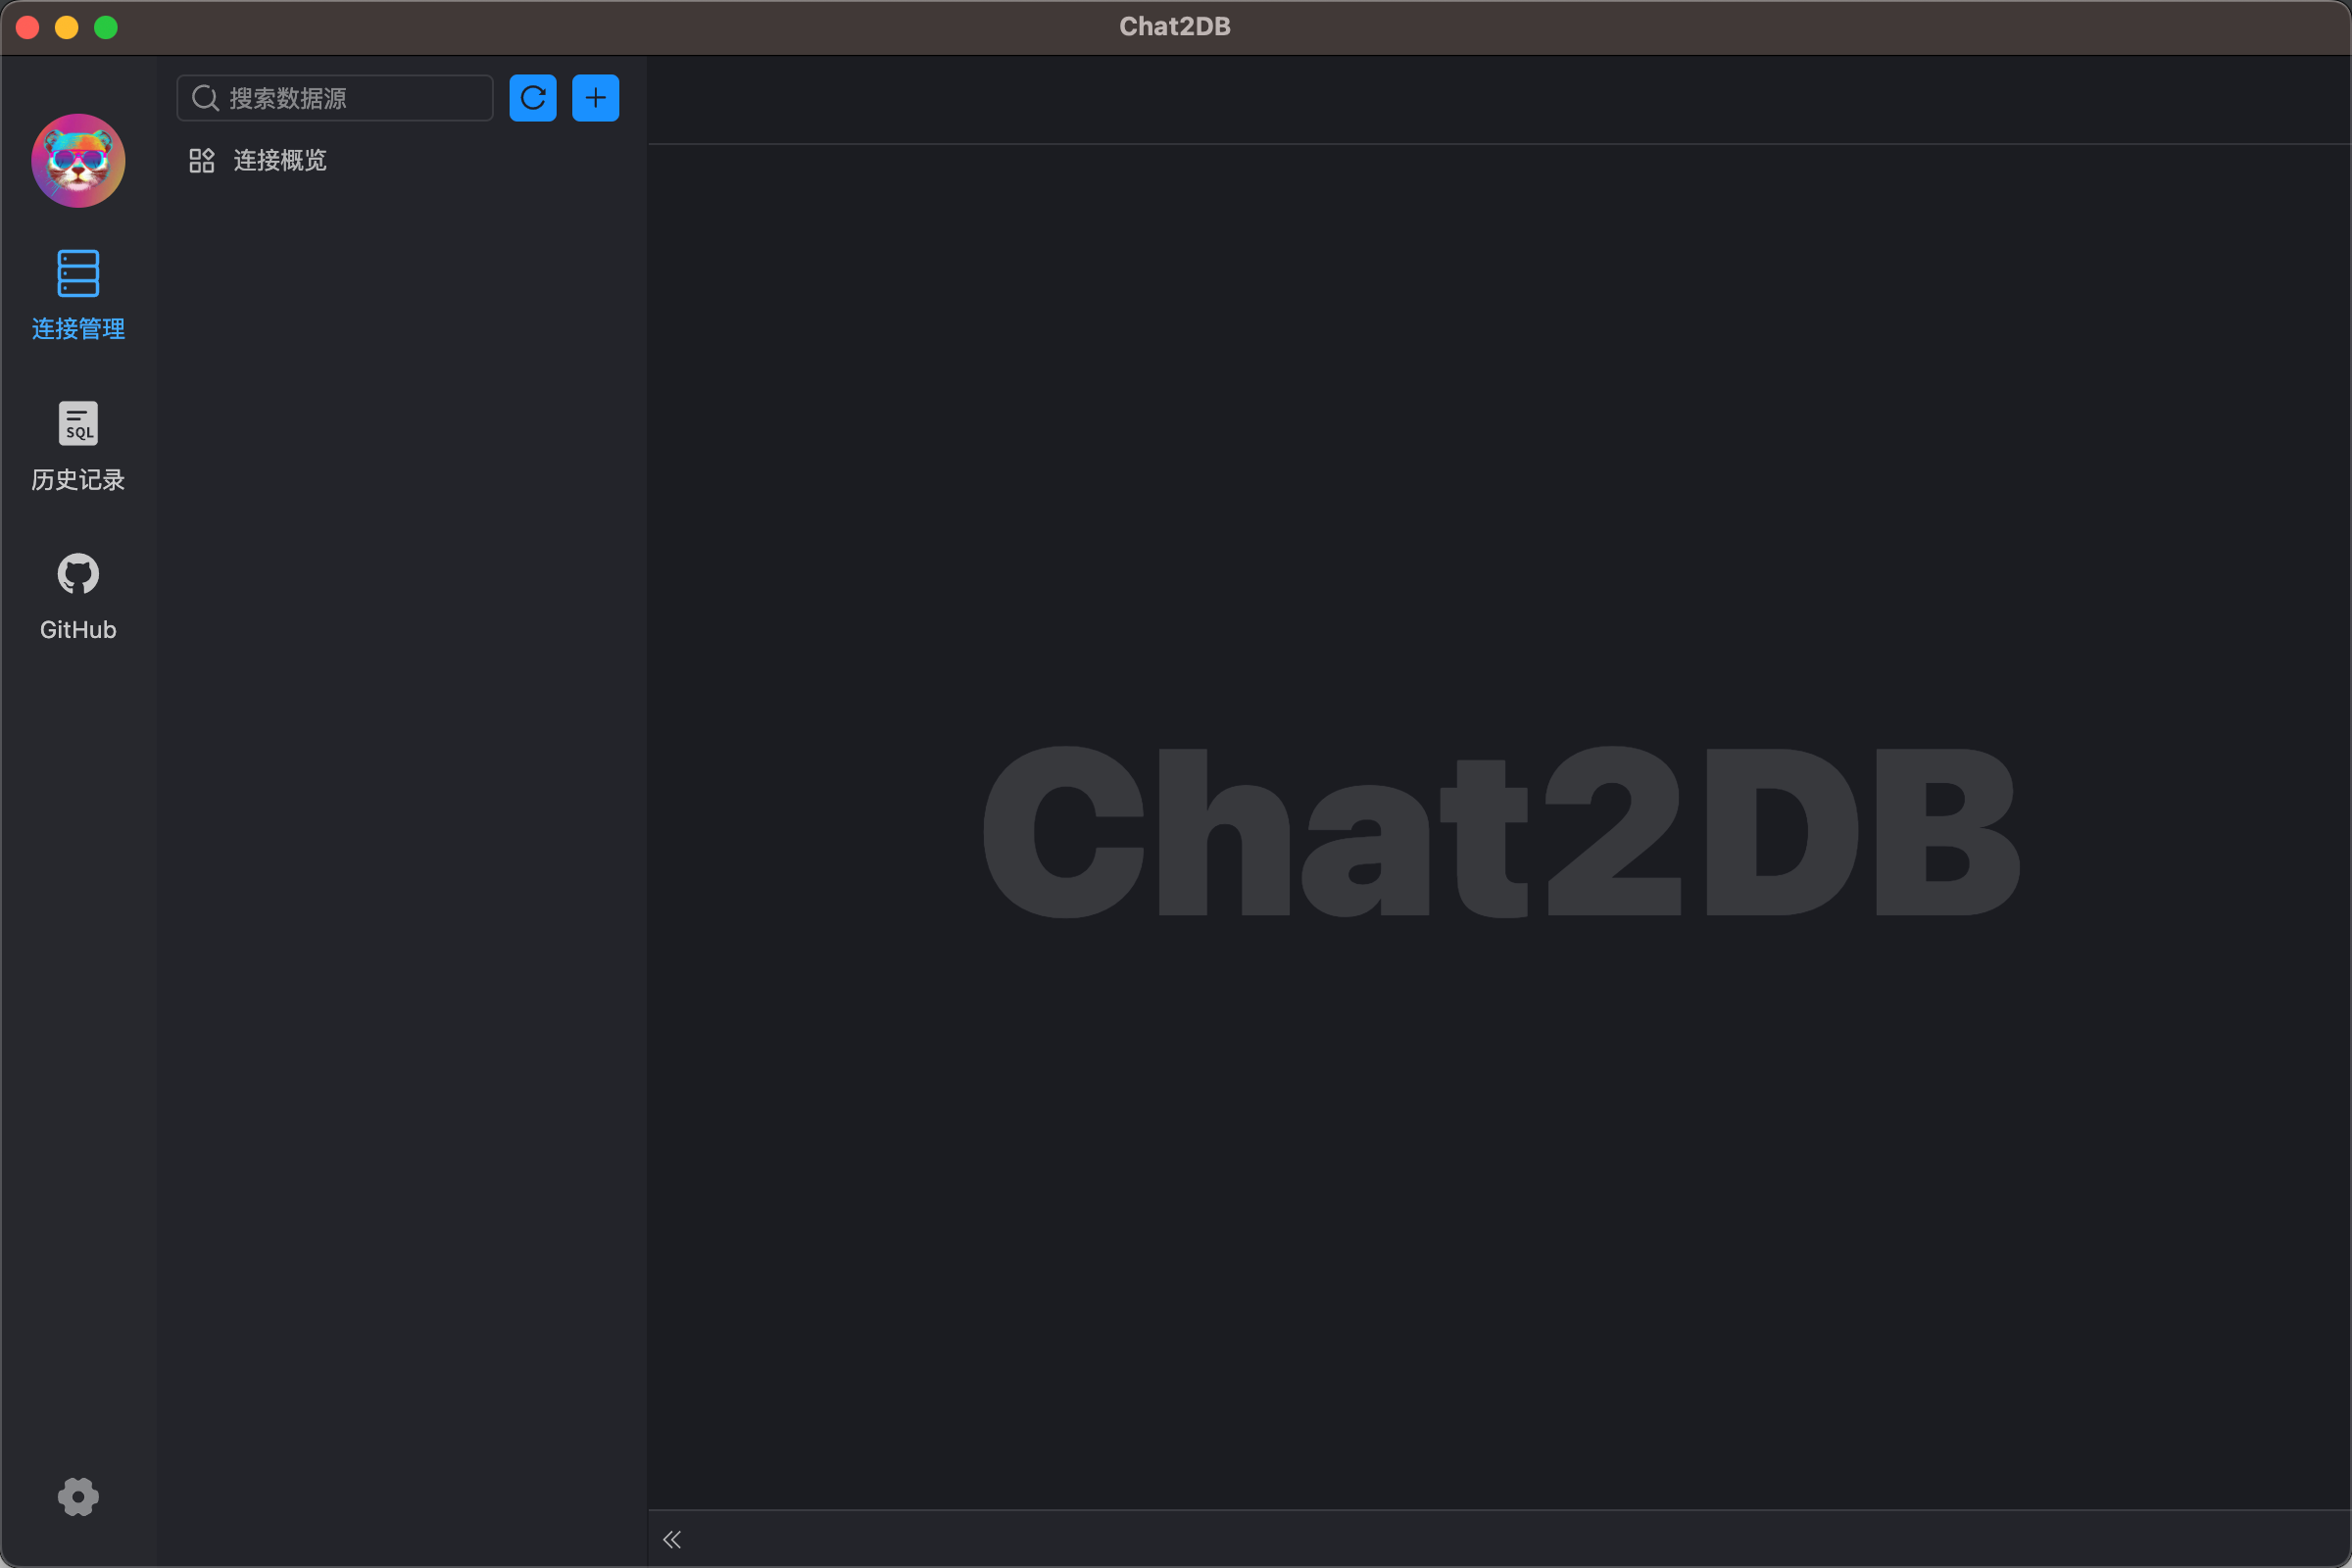This screenshot has height=1568, width=2352.
Task: Click the green zoom traffic light button
Action: click(x=106, y=27)
